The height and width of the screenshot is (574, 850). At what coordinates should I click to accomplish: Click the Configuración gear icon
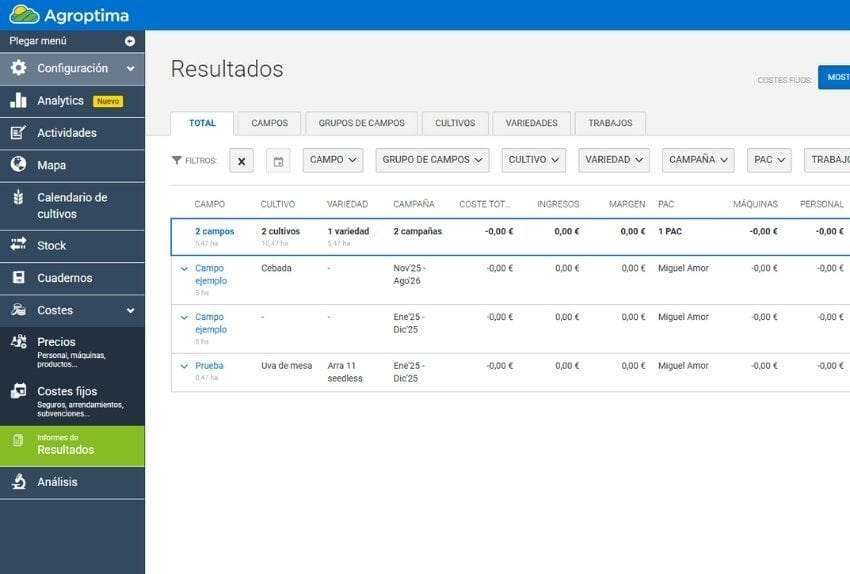[x=18, y=68]
